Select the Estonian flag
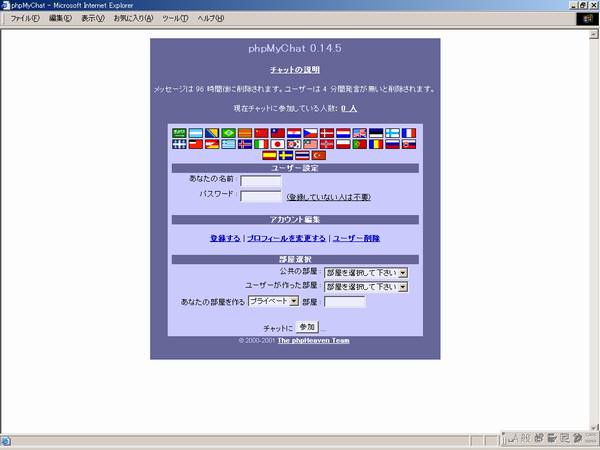 [376, 133]
